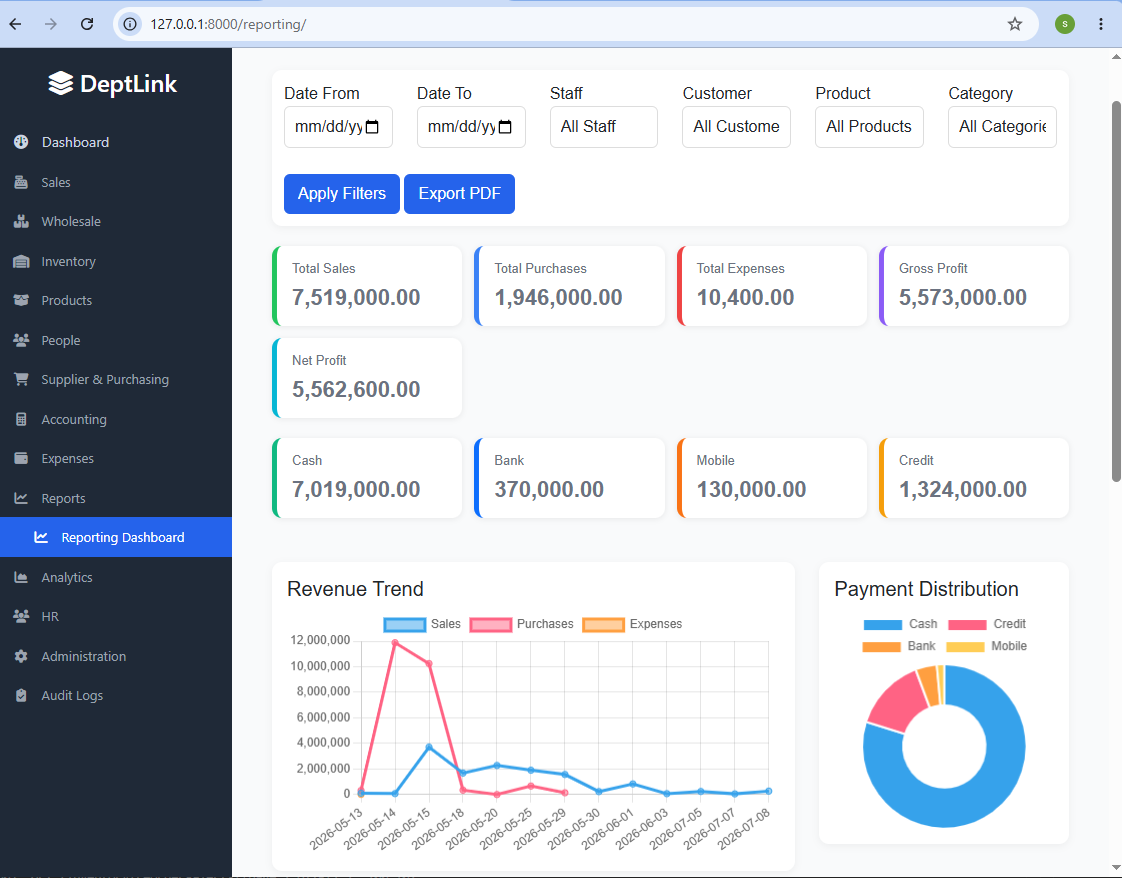This screenshot has width=1122, height=878.
Task: Open the All Staff dropdown
Action: click(x=604, y=127)
